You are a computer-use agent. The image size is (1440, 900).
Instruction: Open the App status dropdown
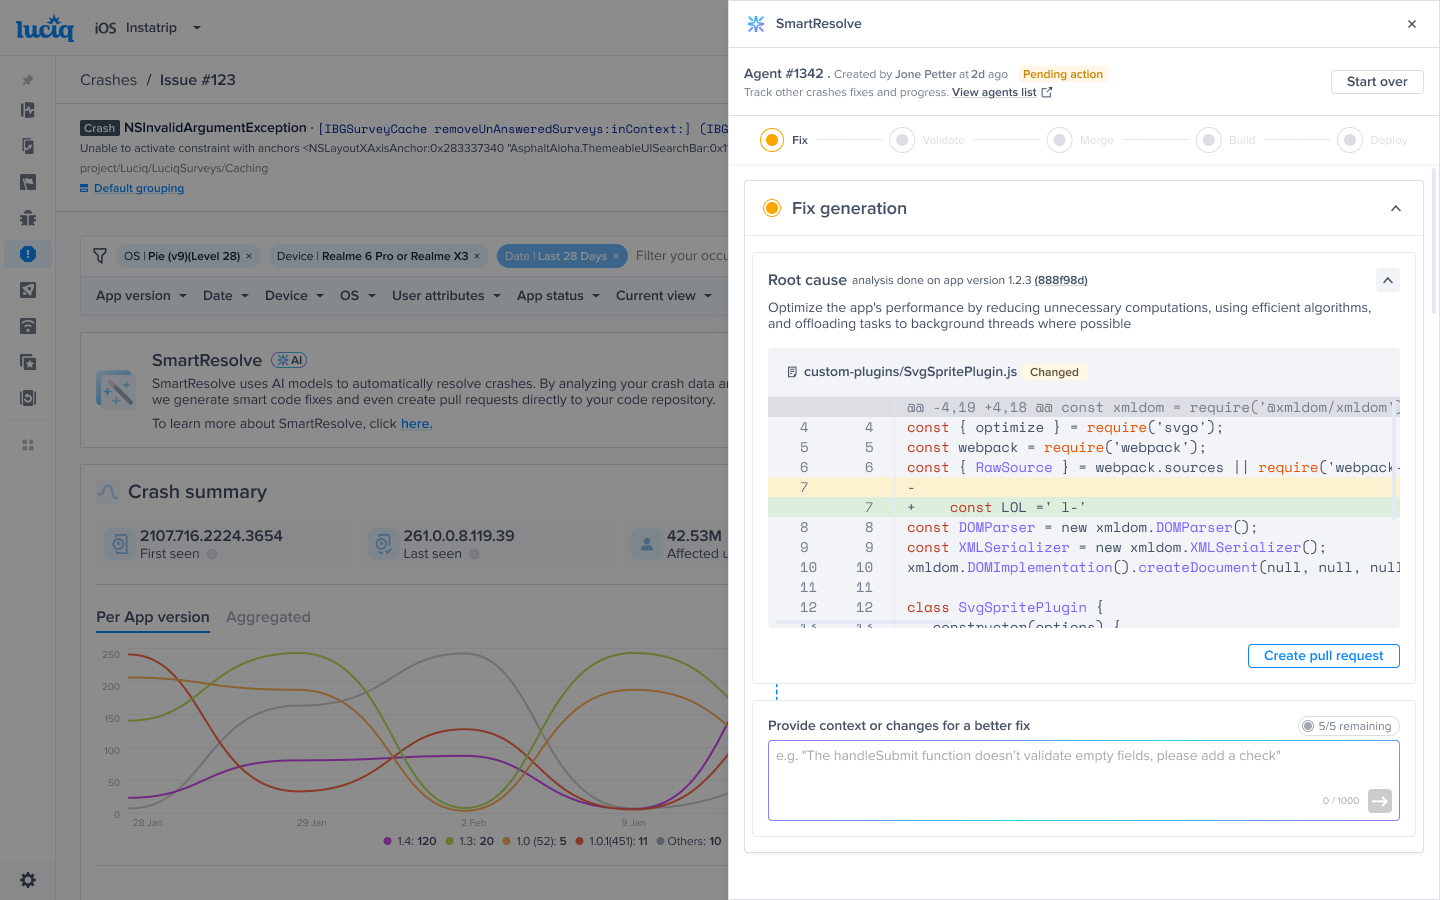pos(558,296)
